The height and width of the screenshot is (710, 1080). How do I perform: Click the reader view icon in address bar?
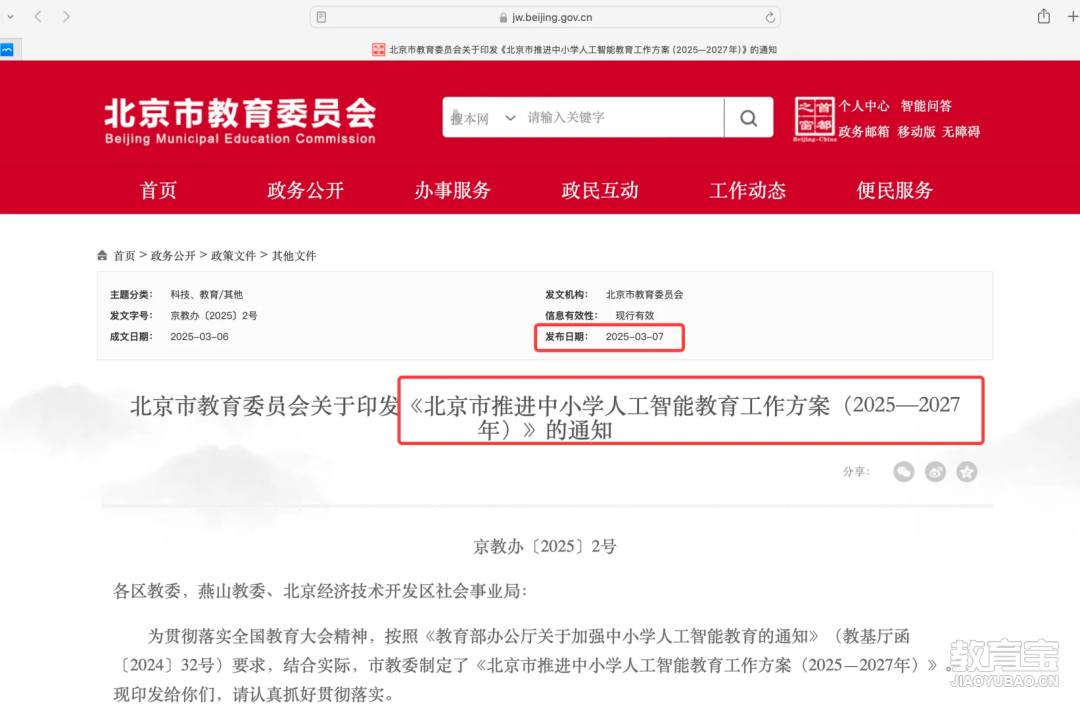click(x=322, y=17)
